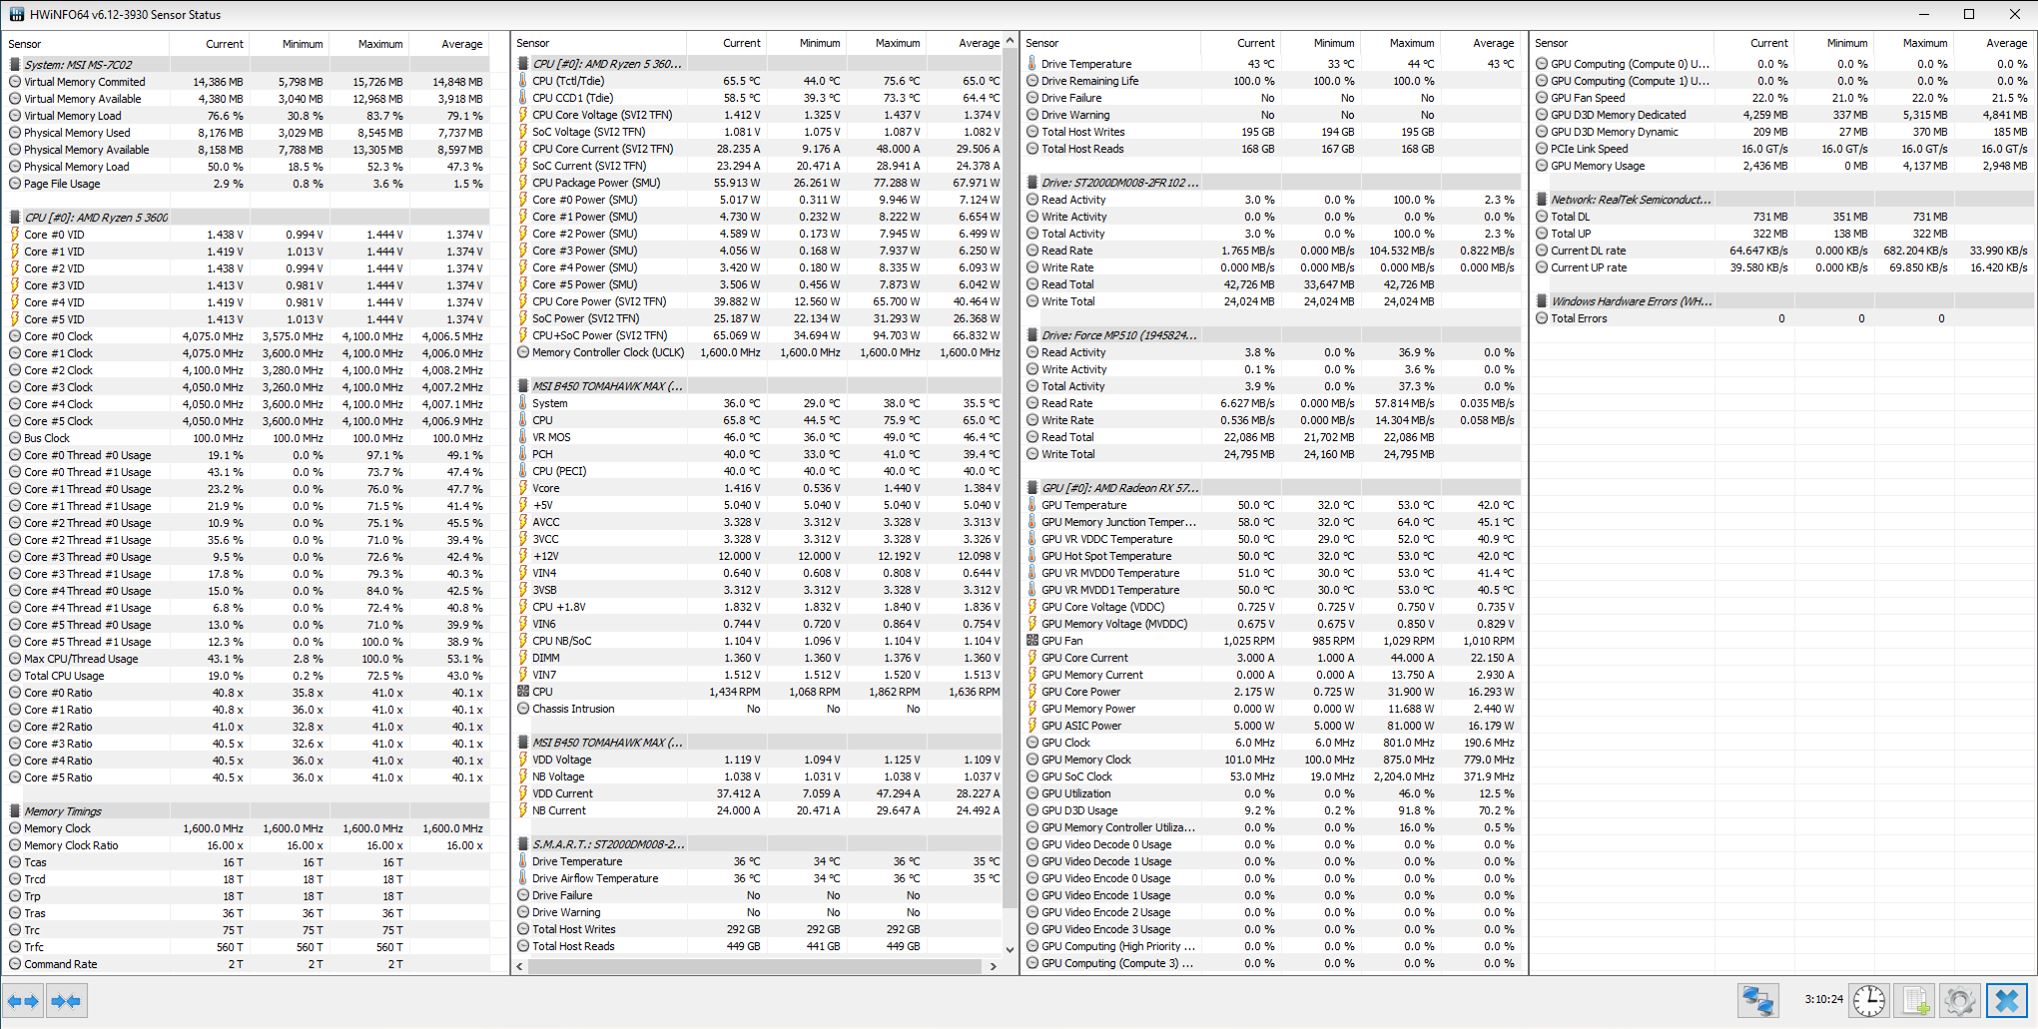Click the expand columns arrows button

pos(23,1001)
